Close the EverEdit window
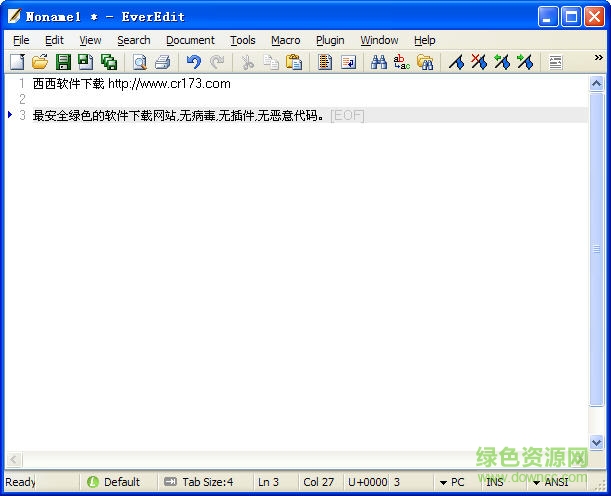Viewport: 611px width, 496px height. (x=594, y=16)
